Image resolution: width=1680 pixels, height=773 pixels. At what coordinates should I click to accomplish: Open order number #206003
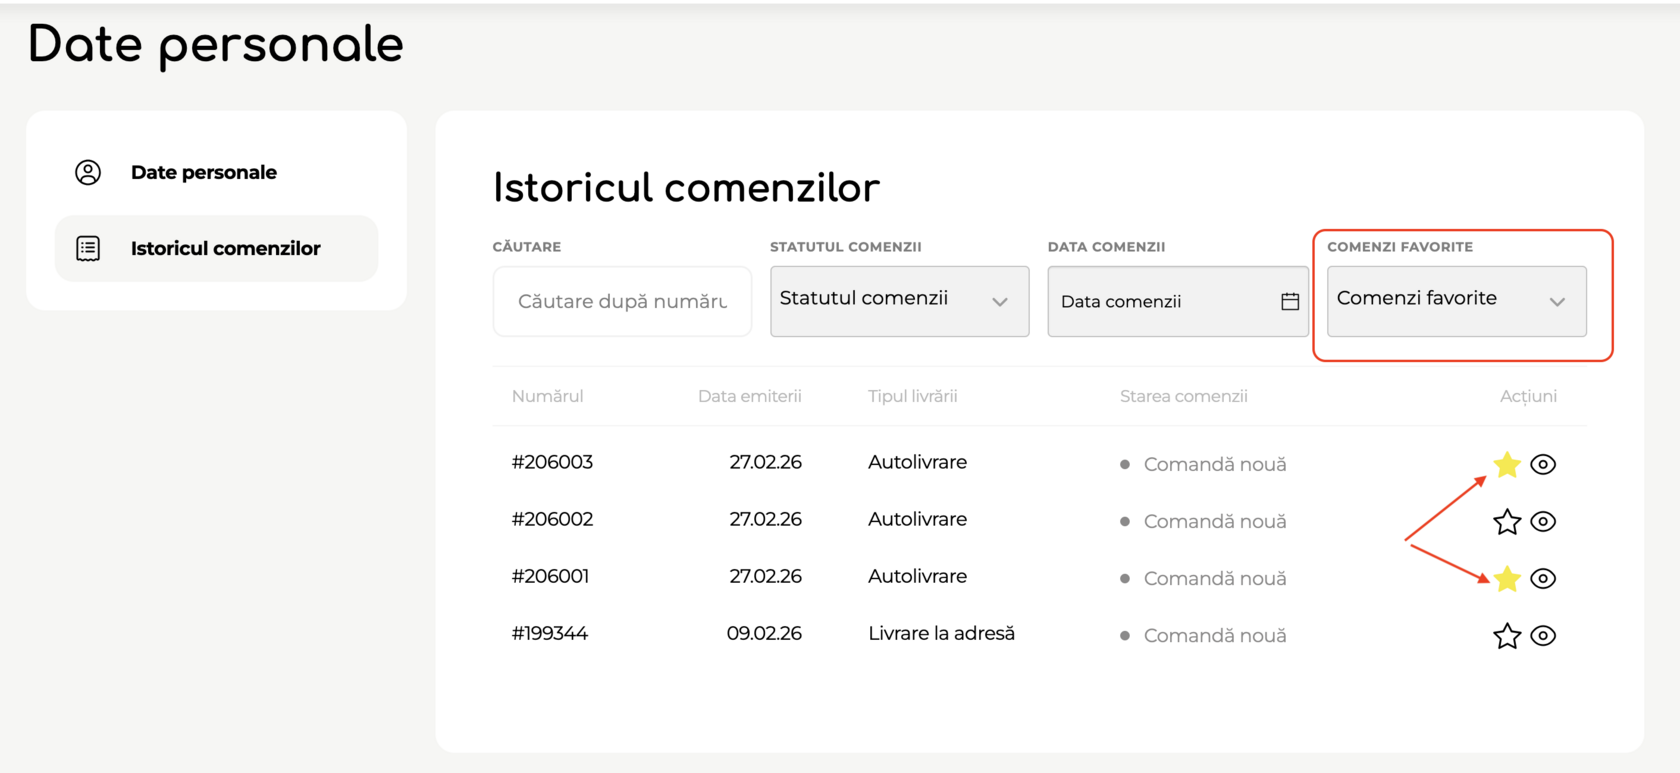[552, 462]
